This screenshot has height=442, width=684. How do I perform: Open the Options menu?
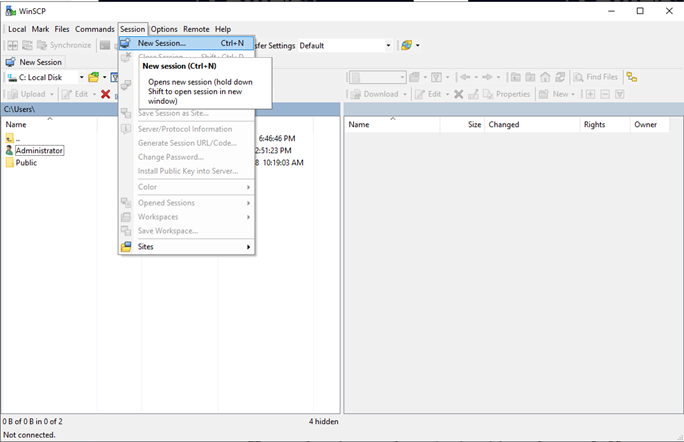[x=164, y=29]
